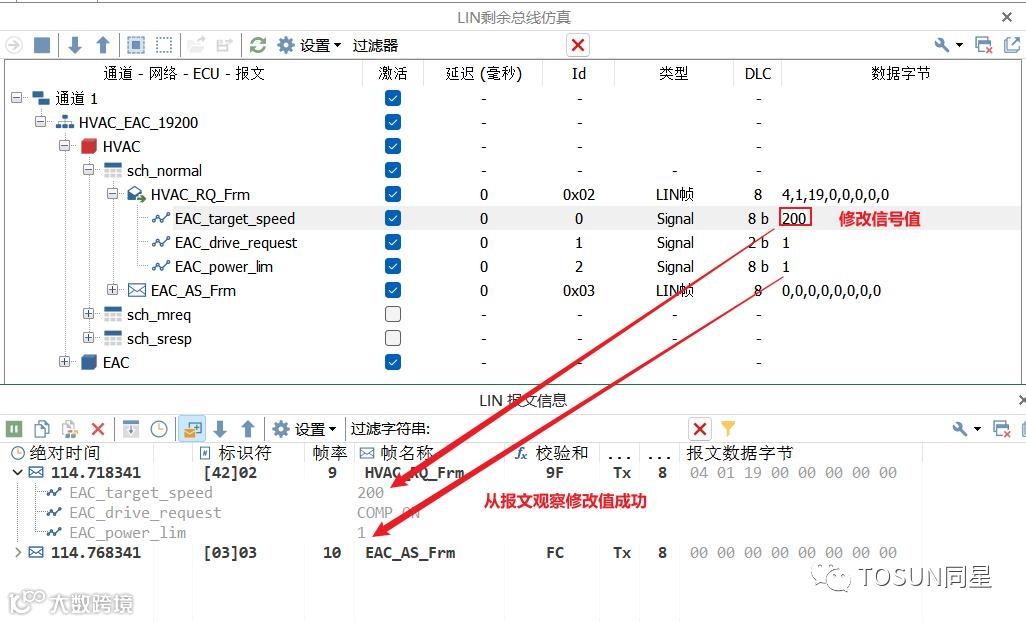Toggle the highlighted add-message envelope icon
1026x622 pixels.
point(192,429)
